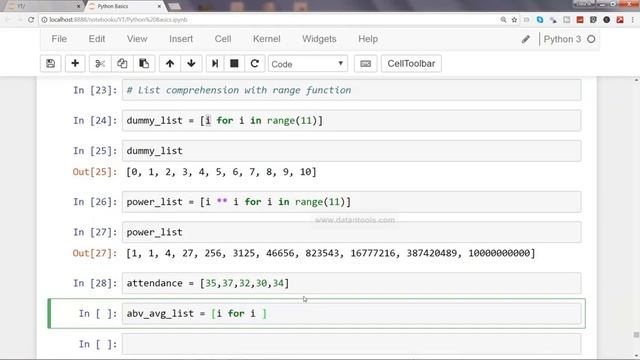The width and height of the screenshot is (640, 360).
Task: Switch to the Python Basics browser tab
Action: coord(125,6)
